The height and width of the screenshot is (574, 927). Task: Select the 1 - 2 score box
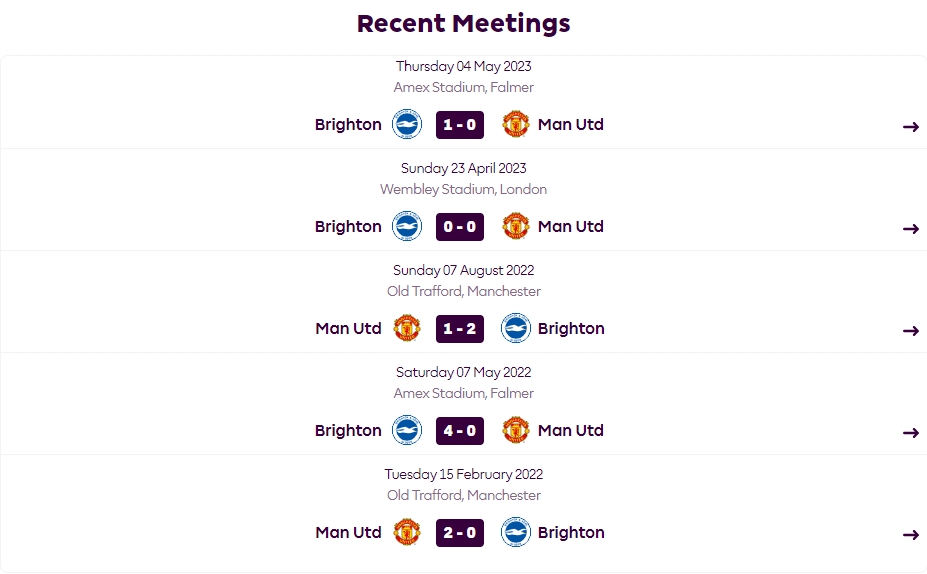[x=460, y=329]
